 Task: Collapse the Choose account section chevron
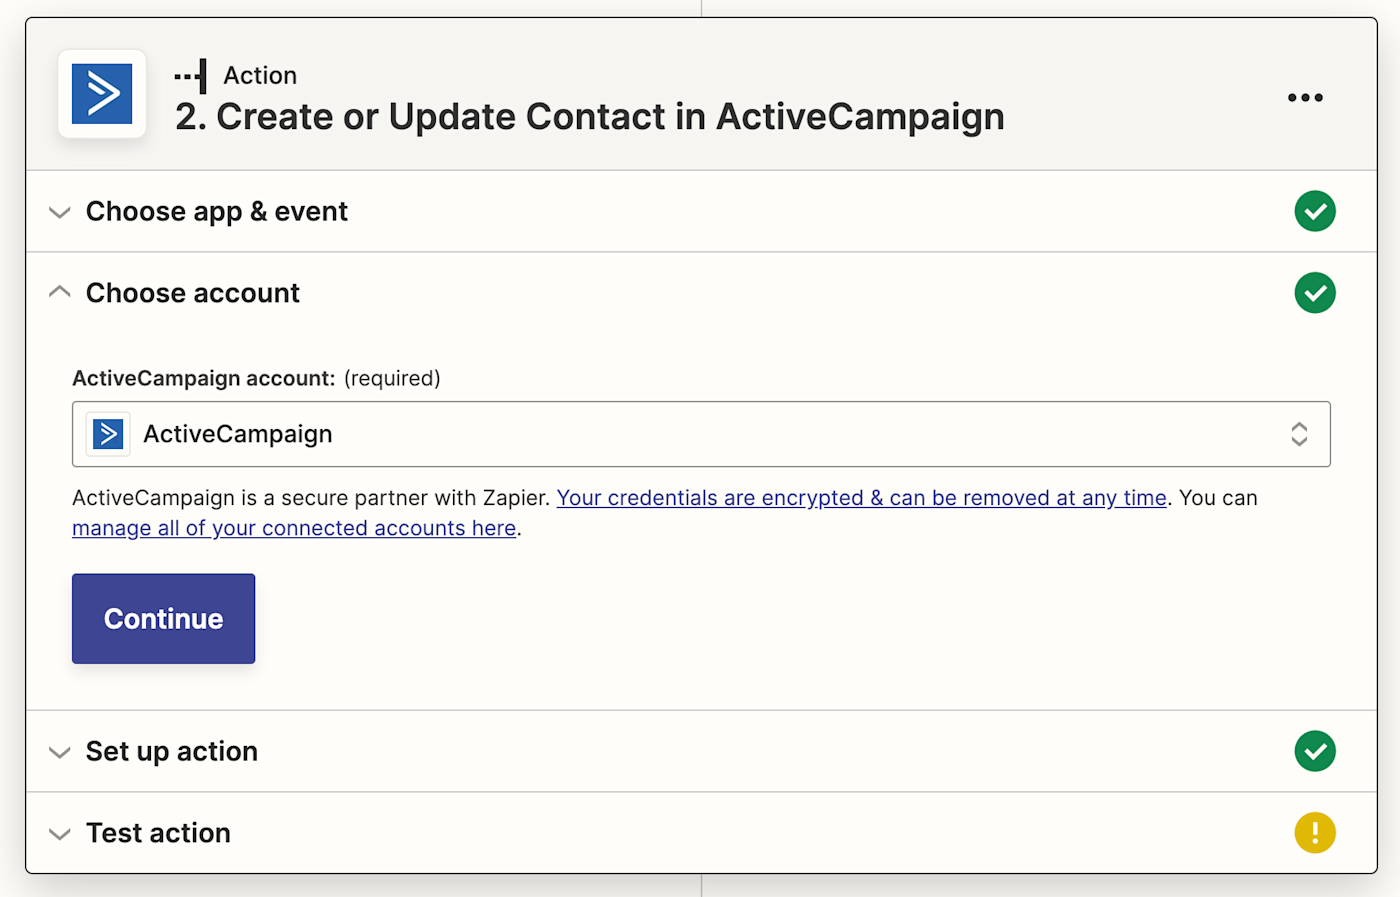tap(60, 292)
